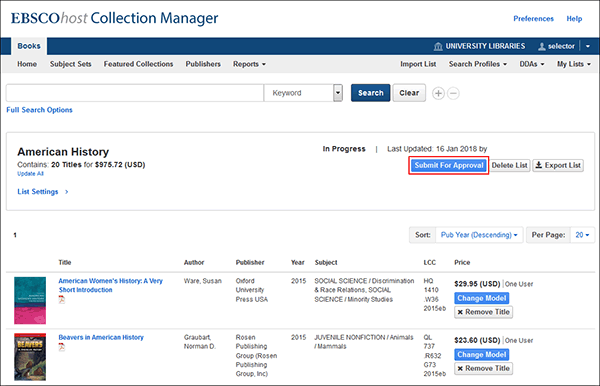Screen dimensions: 600x386
Task: Open the Per Page 20 dropdown
Action: pyautogui.click(x=582, y=235)
